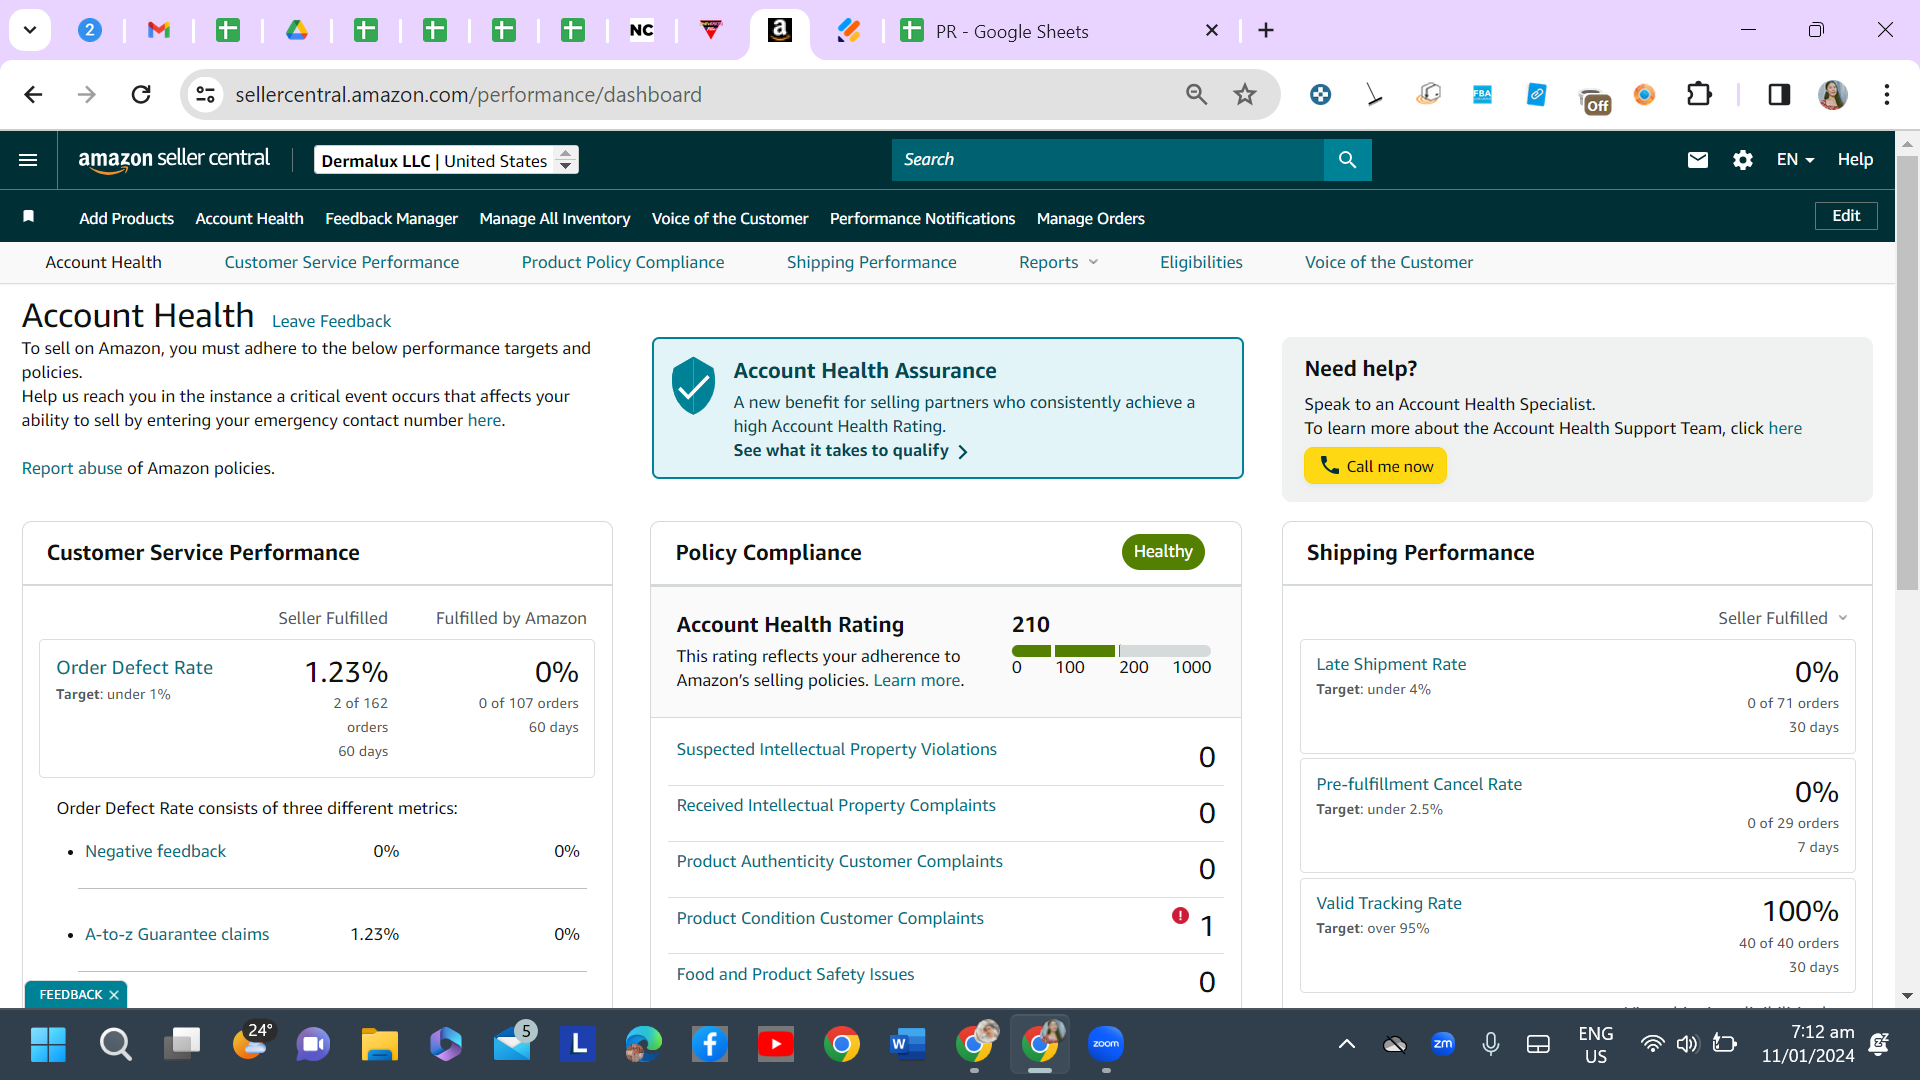Viewport: 1920px width, 1080px height.
Task: Open the Dermalux LLC marketplace selector
Action: [x=446, y=160]
